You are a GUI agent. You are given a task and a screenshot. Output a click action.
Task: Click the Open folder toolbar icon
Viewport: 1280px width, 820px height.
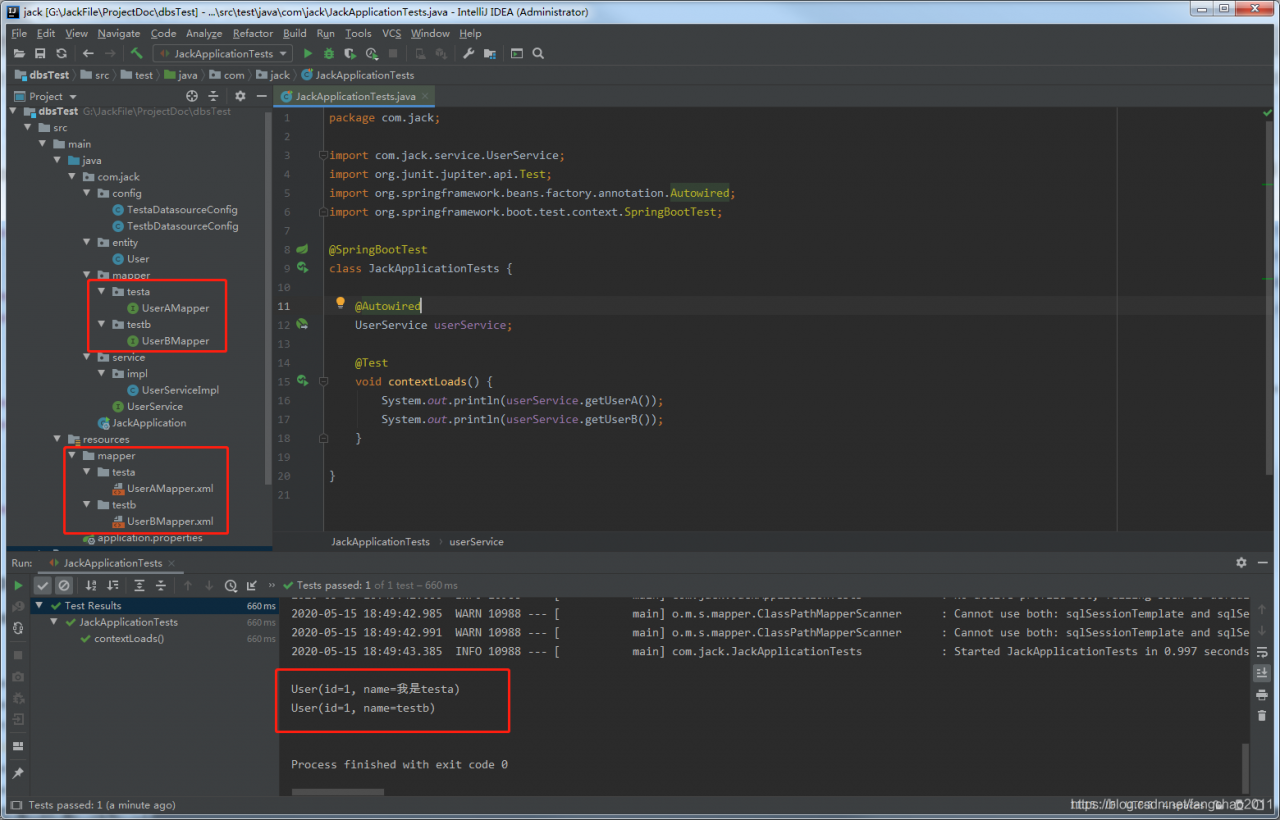19,53
